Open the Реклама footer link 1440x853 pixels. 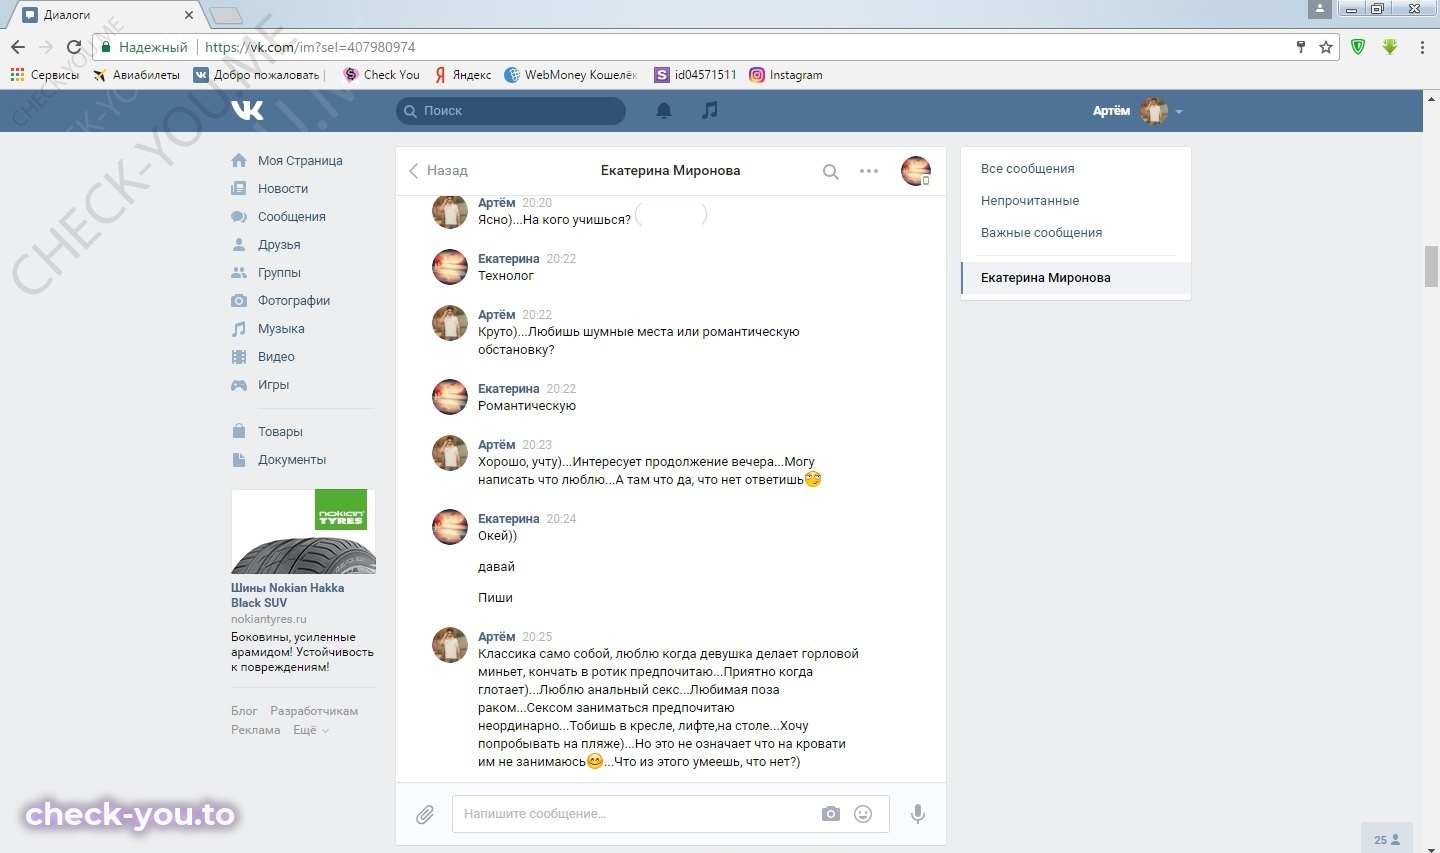pos(256,730)
